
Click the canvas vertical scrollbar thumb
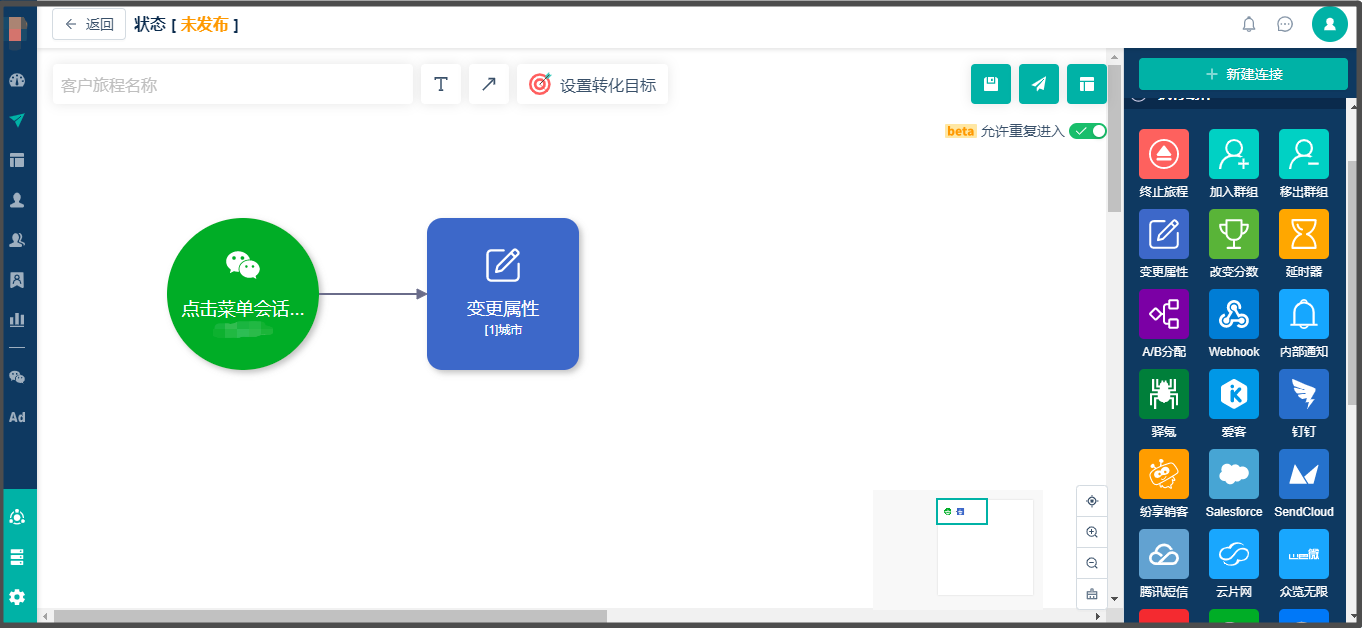(x=1115, y=138)
